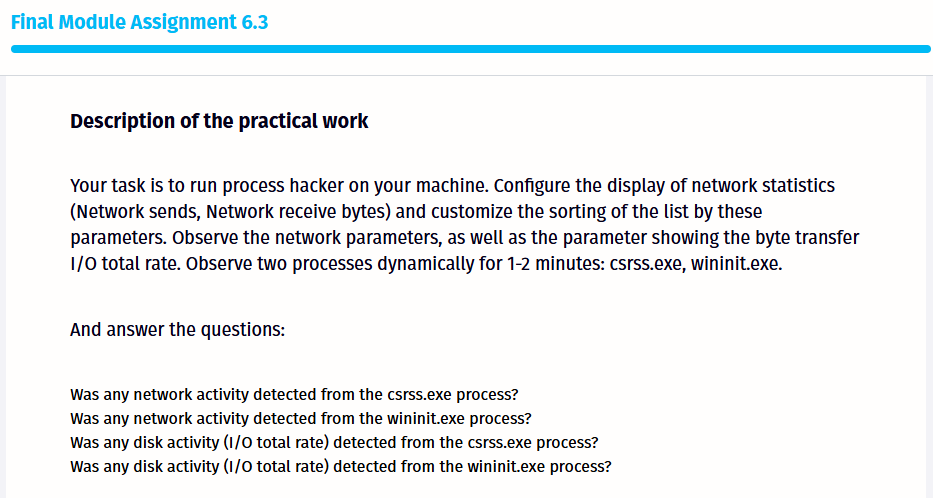Viewport: 933px width, 498px height.
Task: Click the number "6.3" in the title
Action: 255,22
